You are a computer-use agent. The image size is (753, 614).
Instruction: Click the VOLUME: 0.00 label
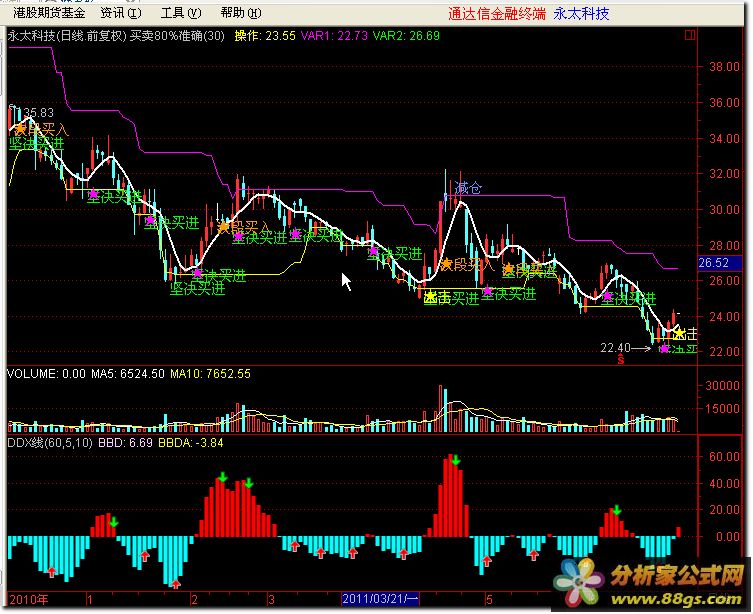coord(46,374)
